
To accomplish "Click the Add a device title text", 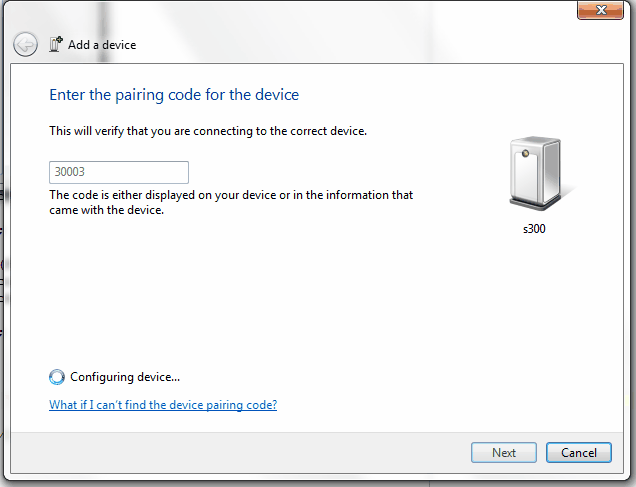I will (102, 45).
